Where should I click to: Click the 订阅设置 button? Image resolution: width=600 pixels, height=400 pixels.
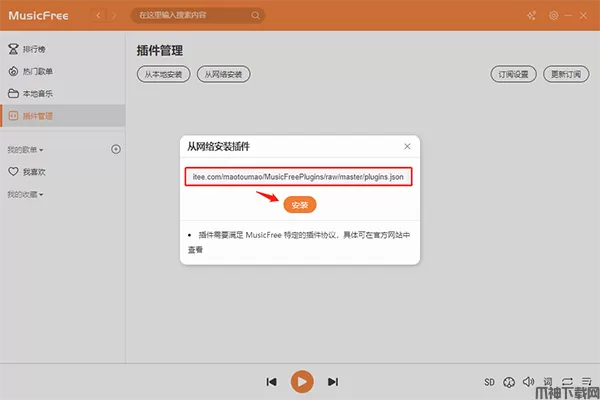click(514, 75)
